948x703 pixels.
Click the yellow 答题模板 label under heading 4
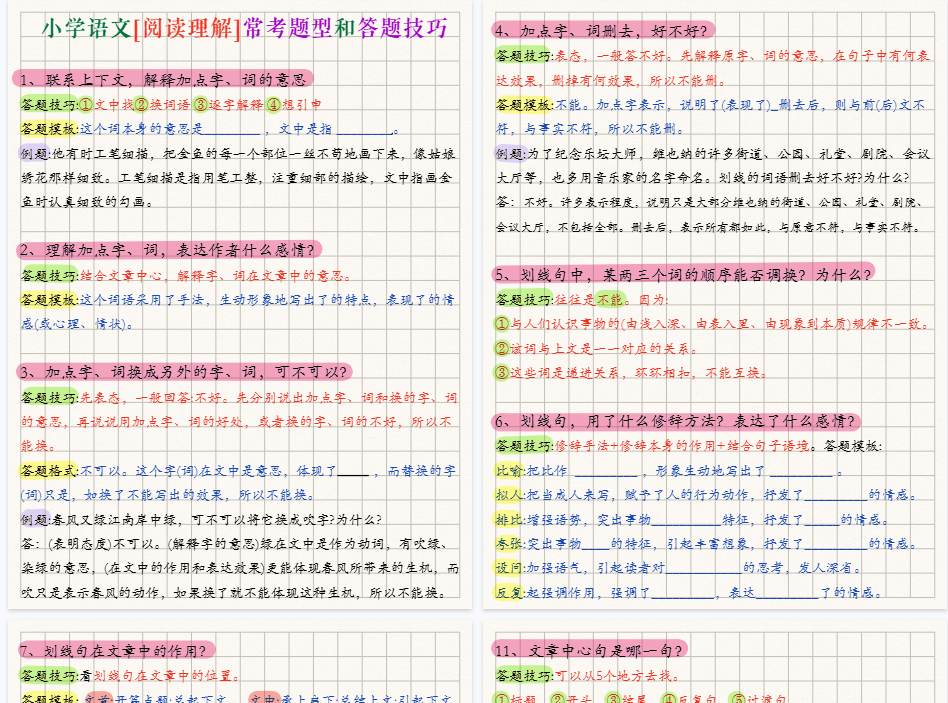(x=524, y=104)
